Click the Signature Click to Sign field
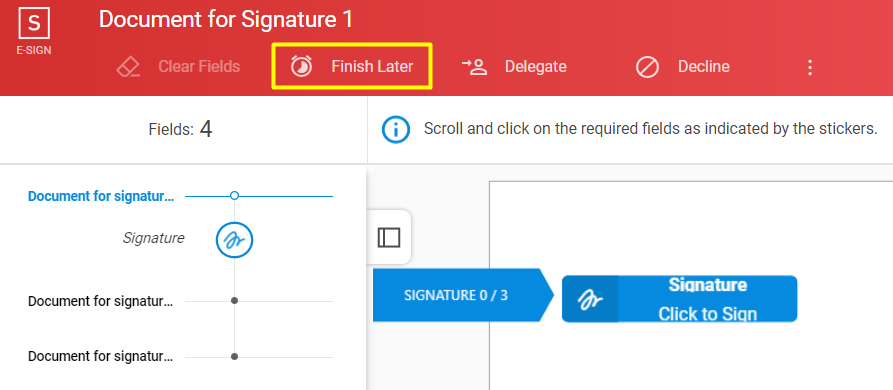 679,299
